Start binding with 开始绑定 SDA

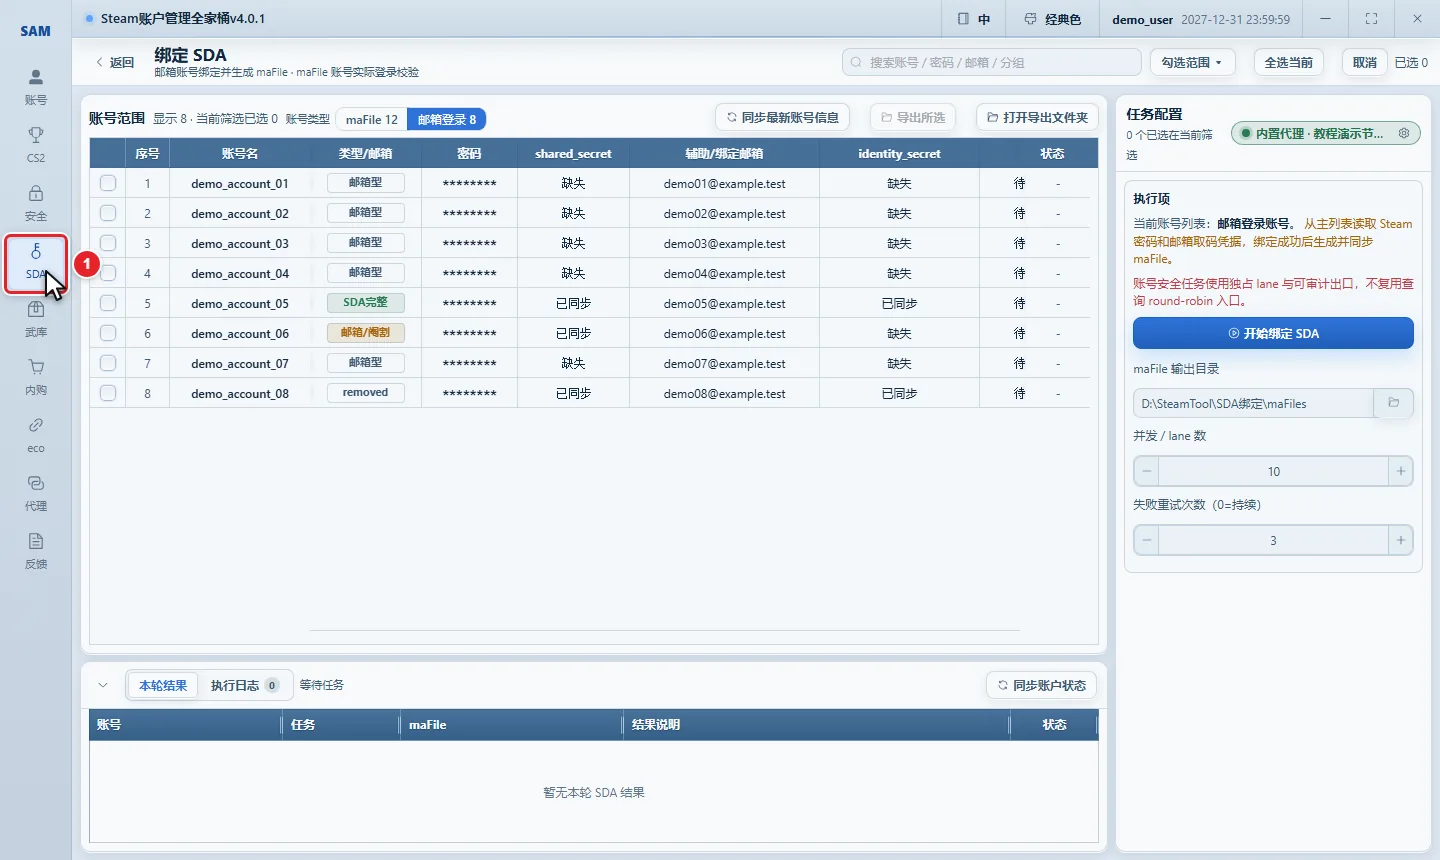1273,333
